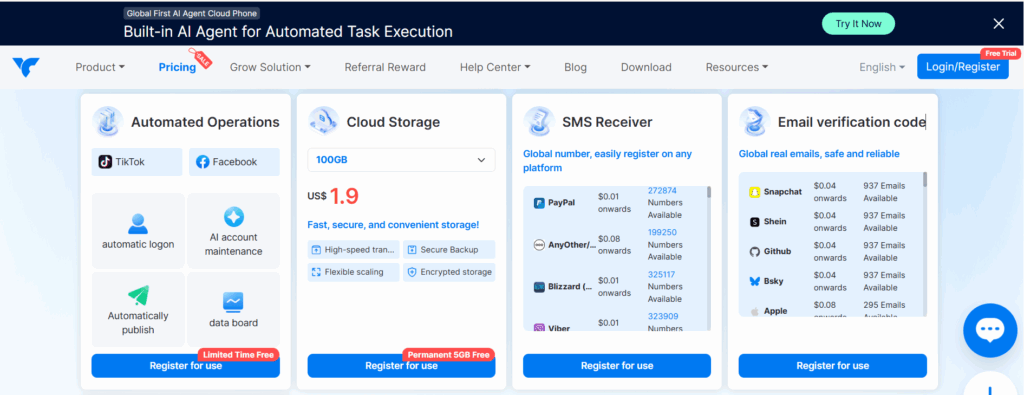Register for Cloud Storage use
The image size is (1024, 395).
(x=401, y=366)
